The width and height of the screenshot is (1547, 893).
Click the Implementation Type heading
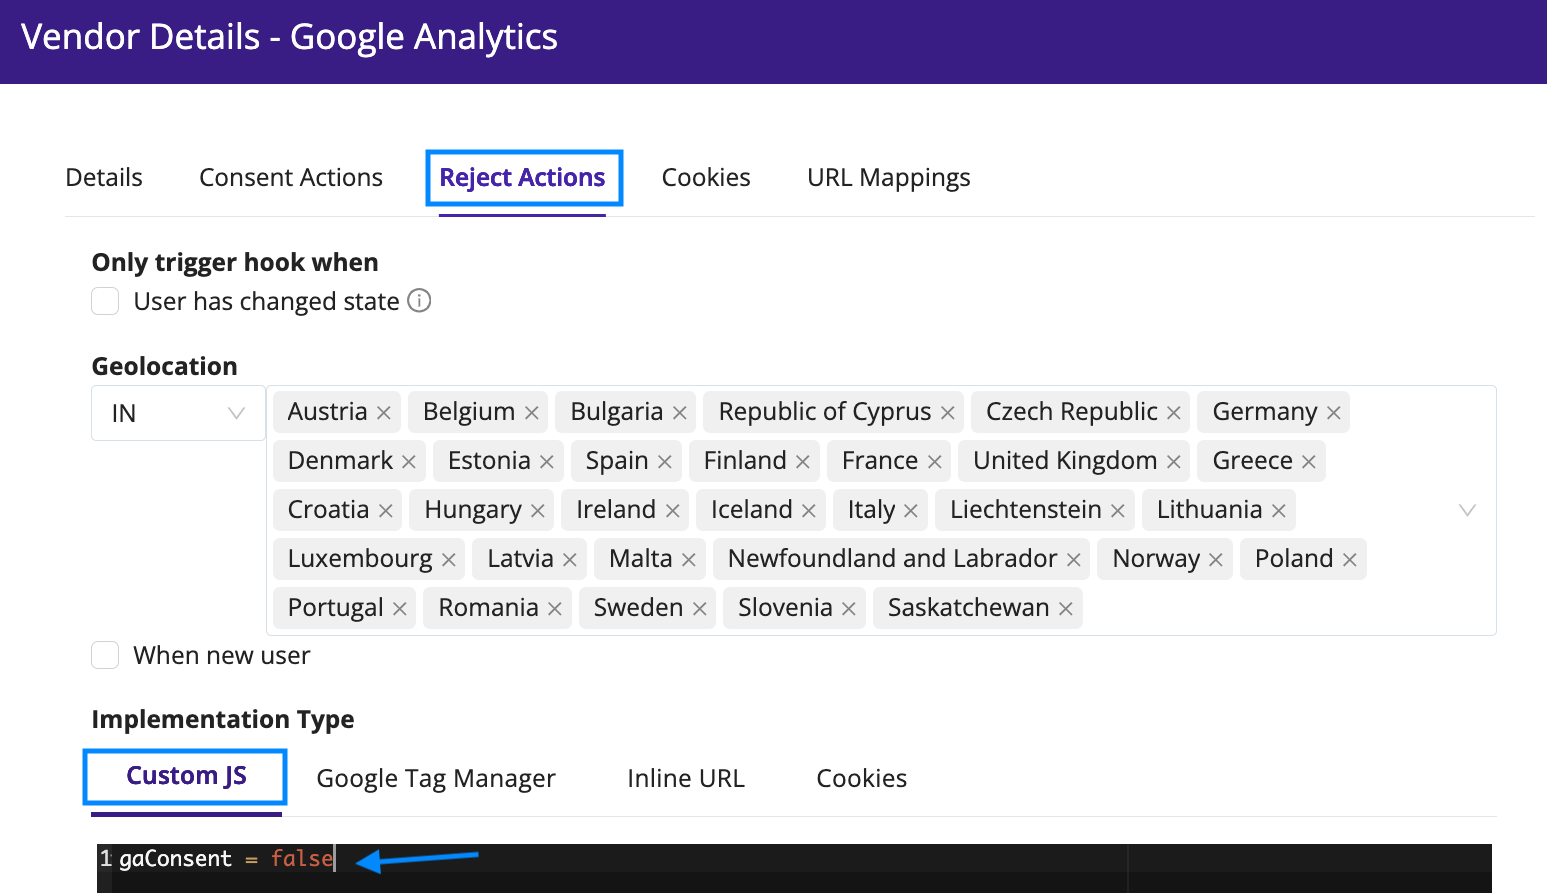click(223, 719)
